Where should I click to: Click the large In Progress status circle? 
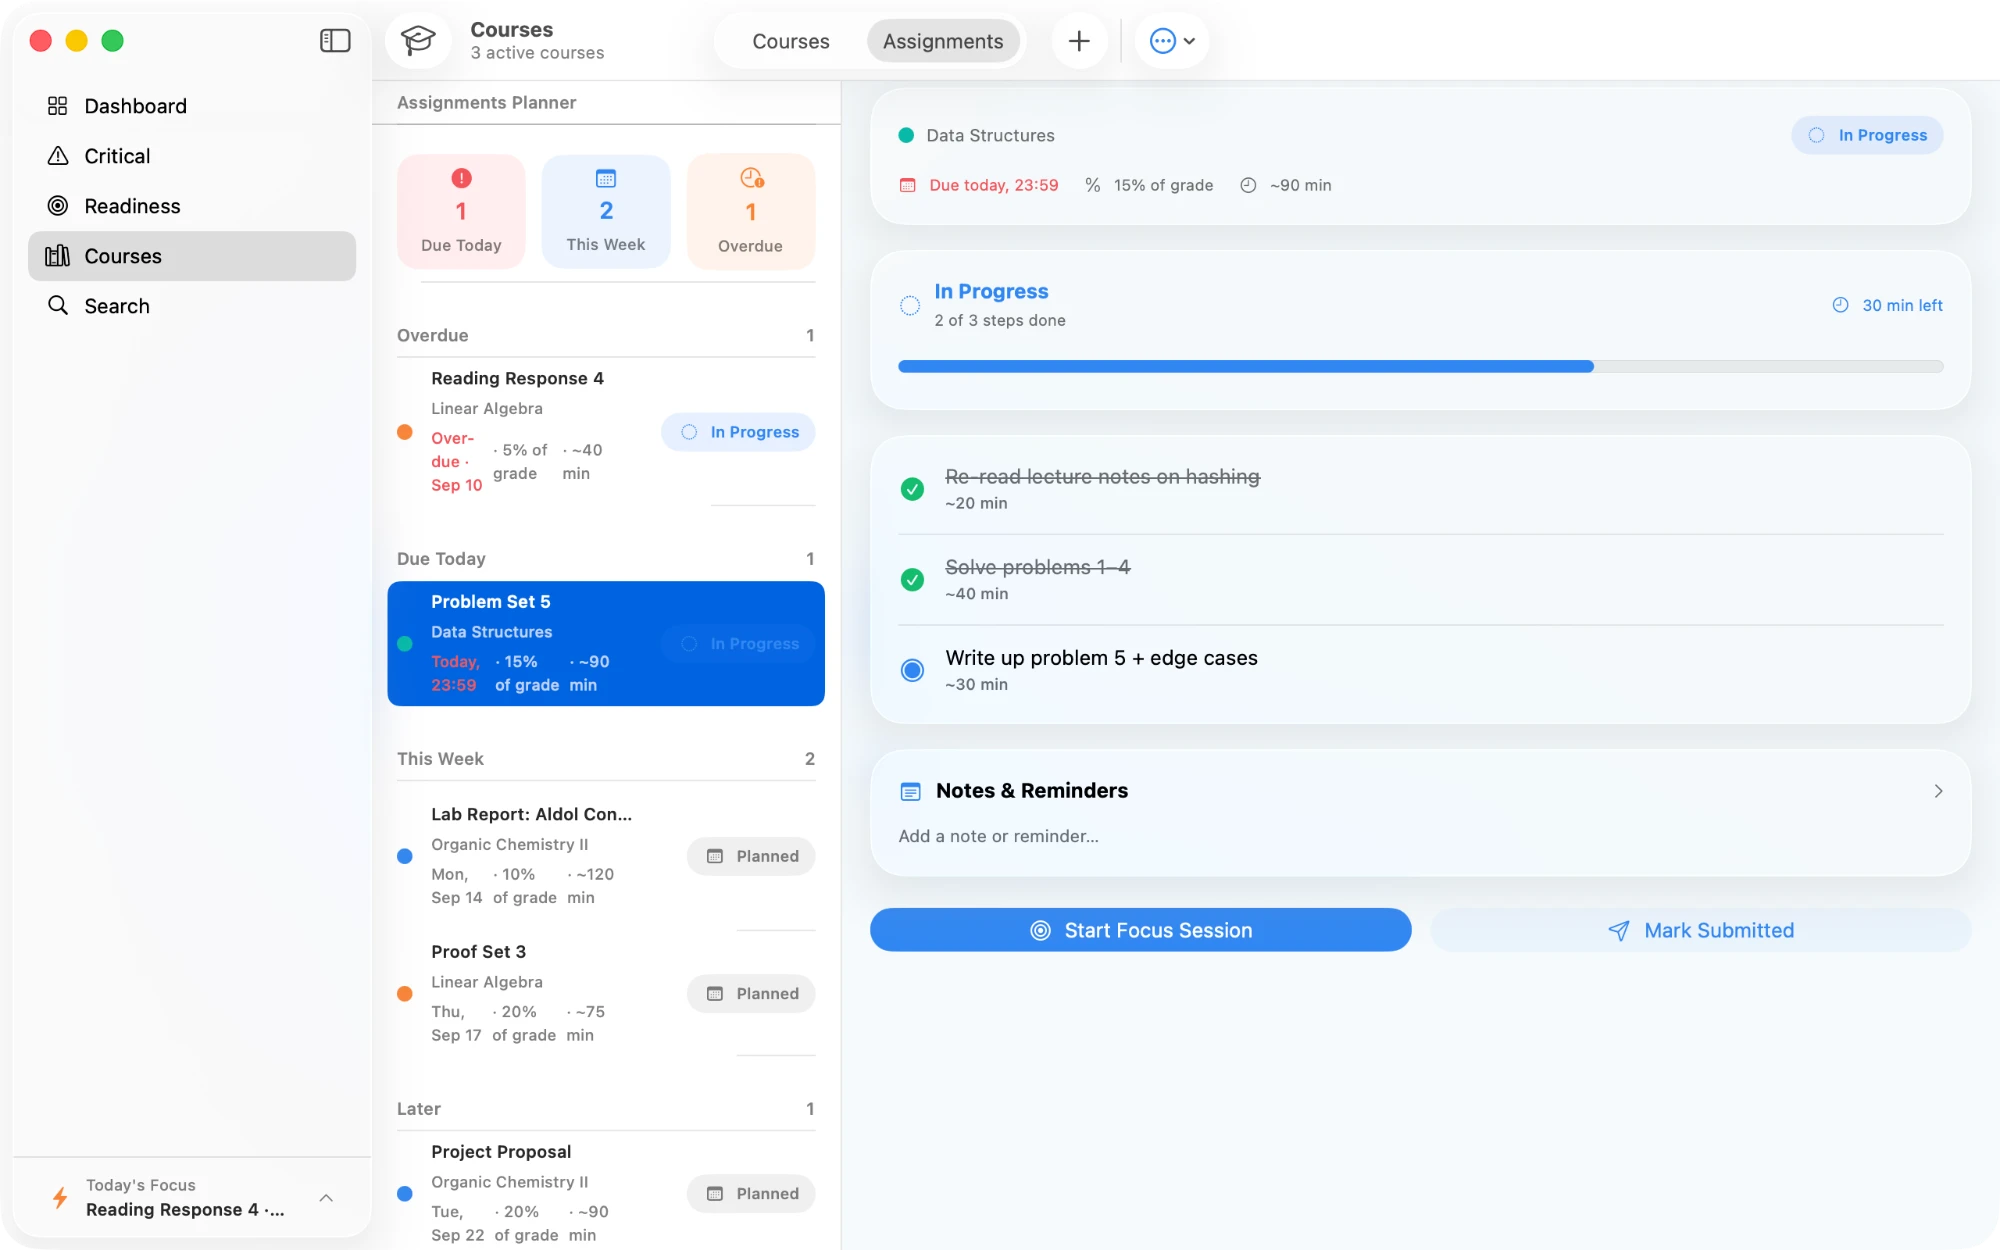[x=910, y=305]
